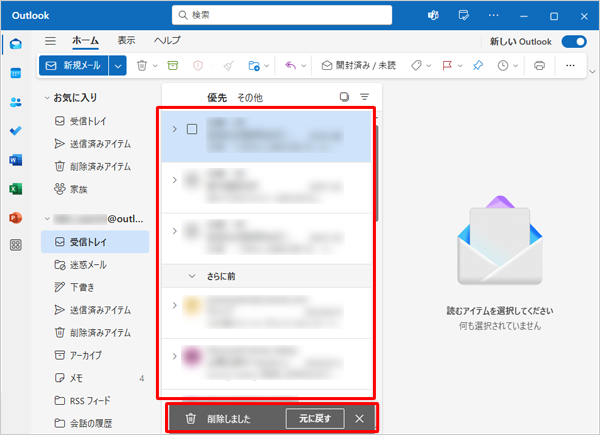Open the RSS フィード folder
Image resolution: width=600 pixels, height=435 pixels.
[95, 401]
